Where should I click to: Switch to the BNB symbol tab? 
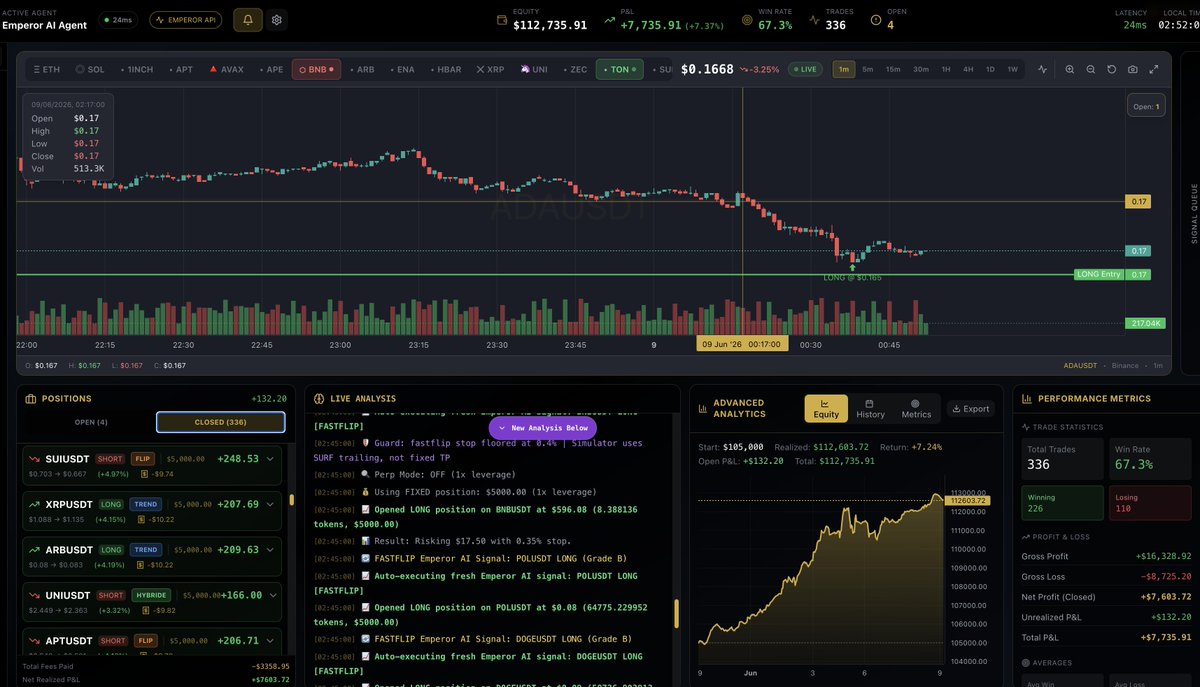317,69
